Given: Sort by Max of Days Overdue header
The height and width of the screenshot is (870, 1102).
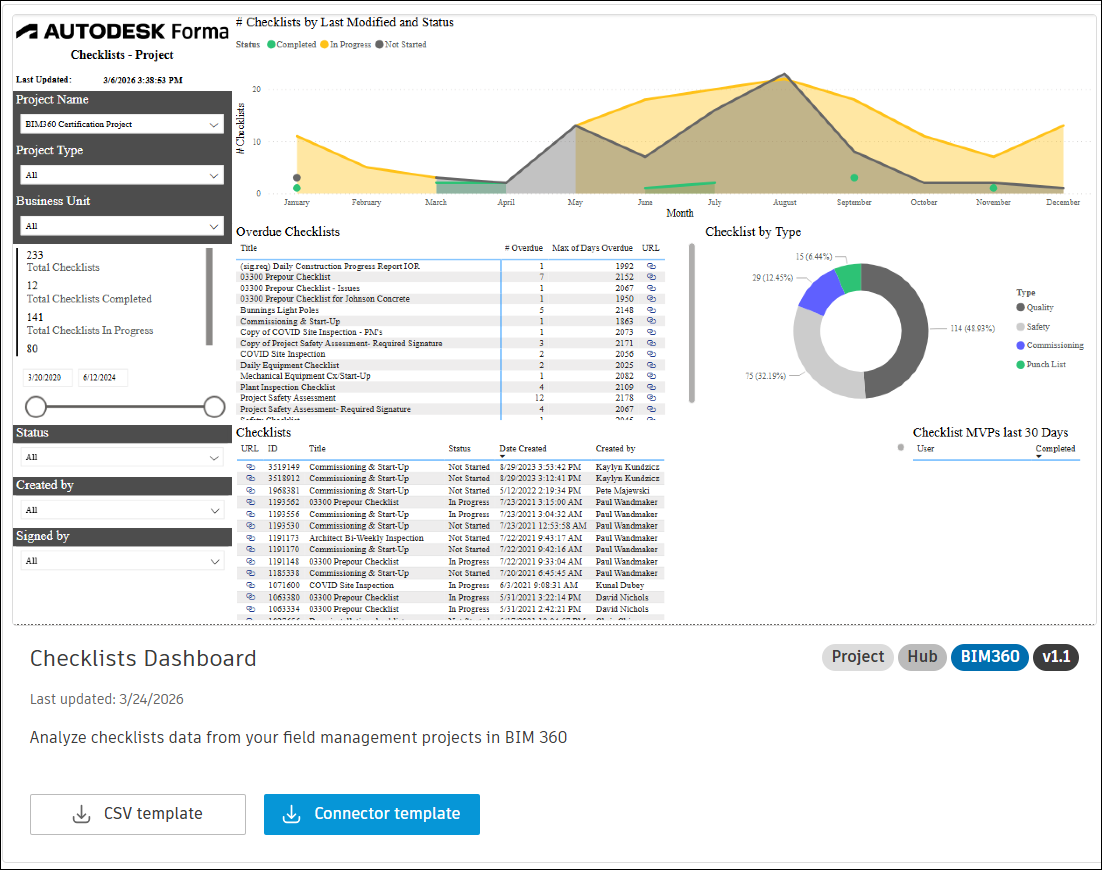Looking at the screenshot, I should (592, 248).
